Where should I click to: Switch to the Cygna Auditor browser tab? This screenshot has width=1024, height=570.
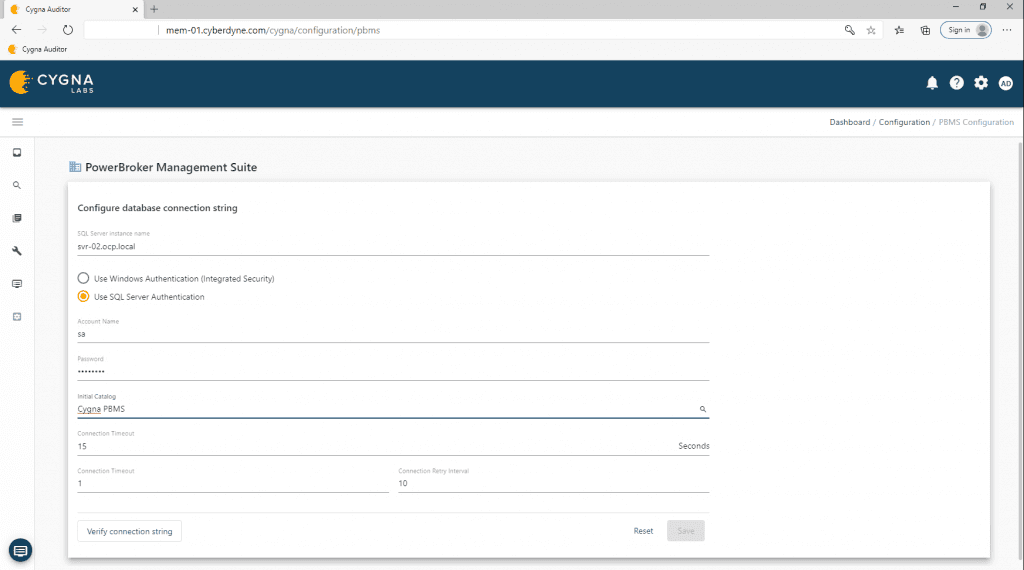click(x=75, y=10)
